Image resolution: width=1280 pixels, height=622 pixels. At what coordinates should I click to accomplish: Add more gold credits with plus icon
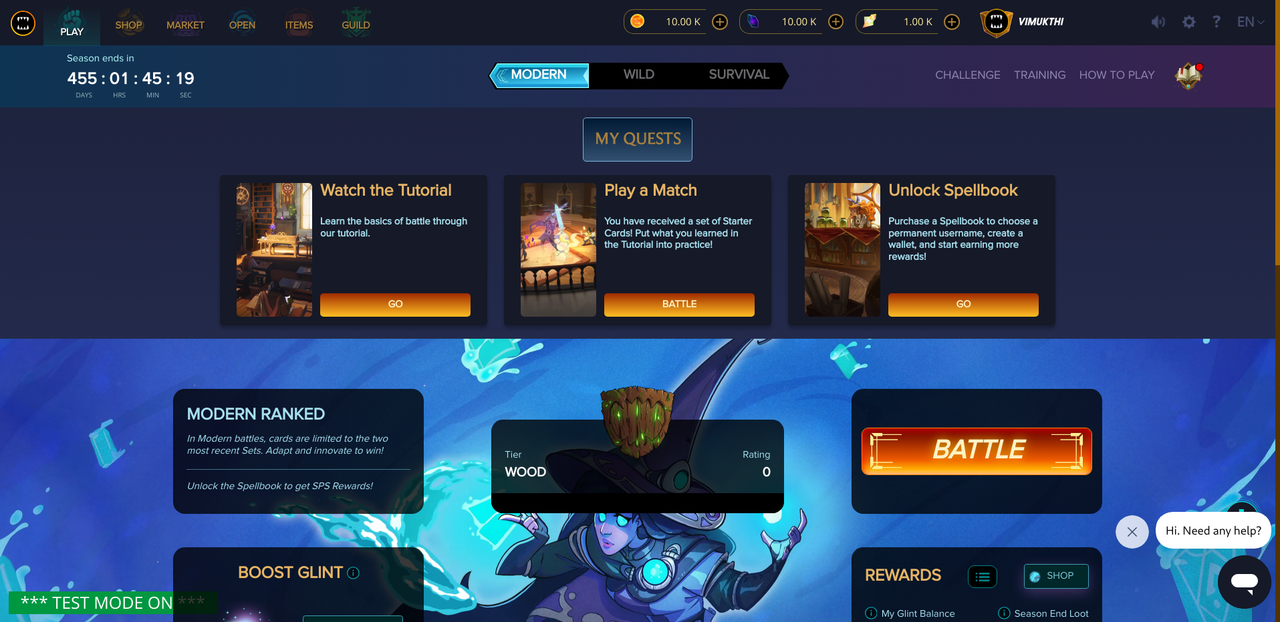720,22
